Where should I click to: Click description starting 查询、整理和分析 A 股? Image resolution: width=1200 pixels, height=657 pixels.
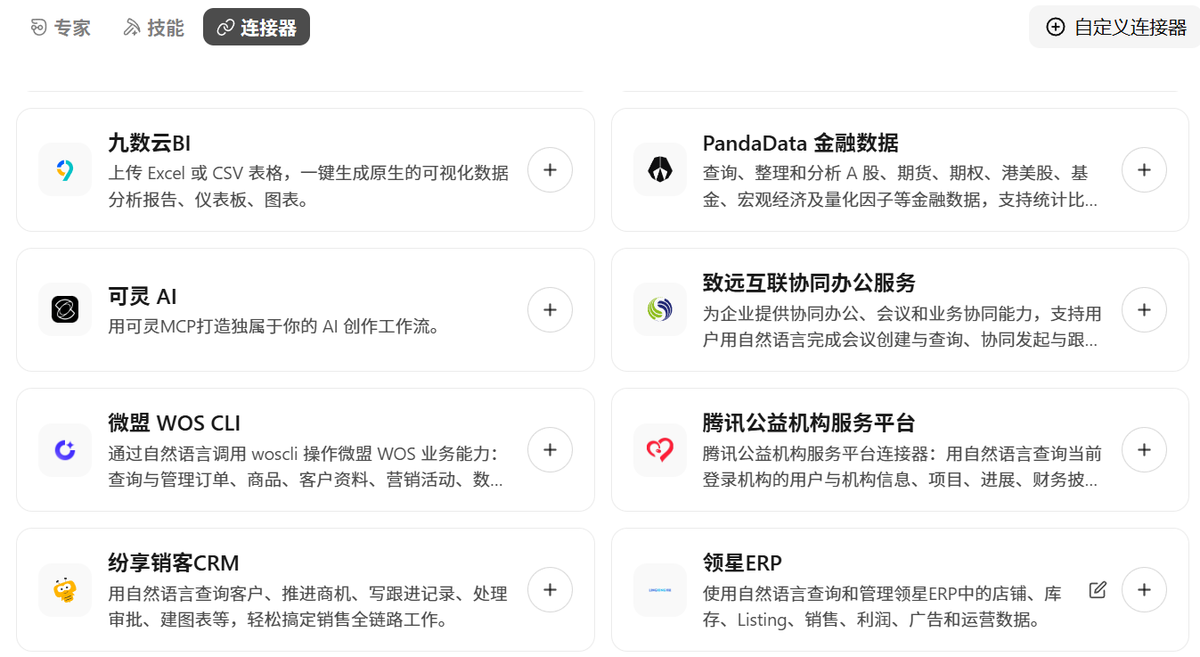click(900, 186)
